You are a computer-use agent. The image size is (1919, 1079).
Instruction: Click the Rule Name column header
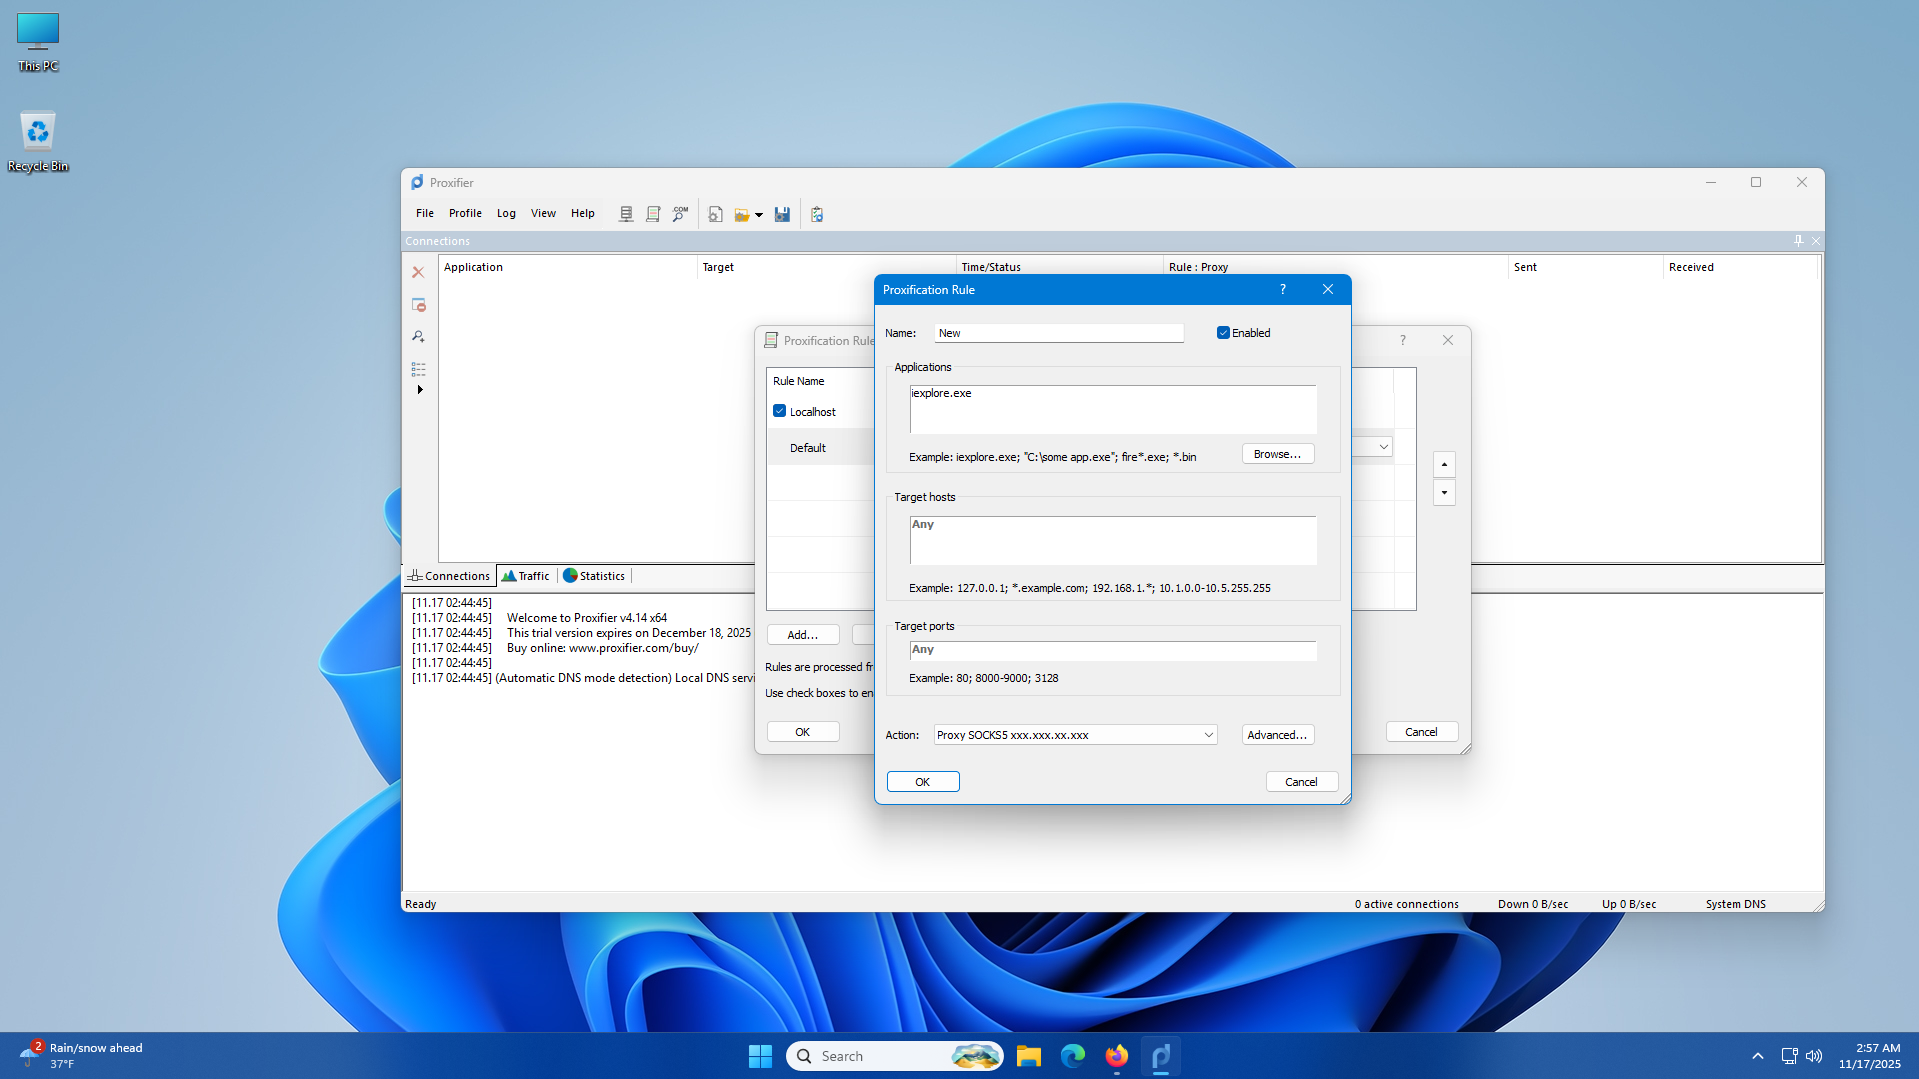(821, 381)
